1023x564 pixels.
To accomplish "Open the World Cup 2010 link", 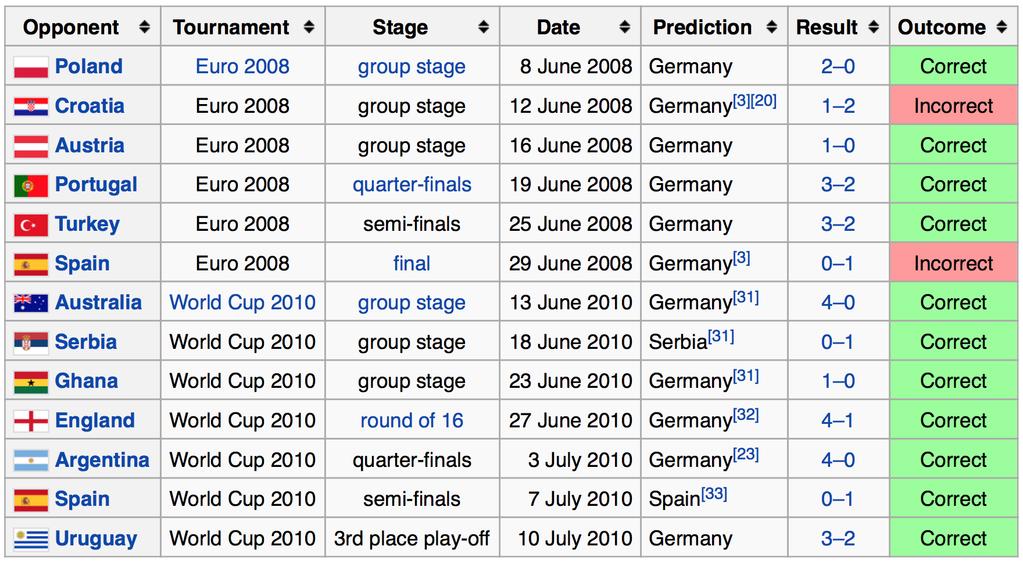I will click(242, 302).
